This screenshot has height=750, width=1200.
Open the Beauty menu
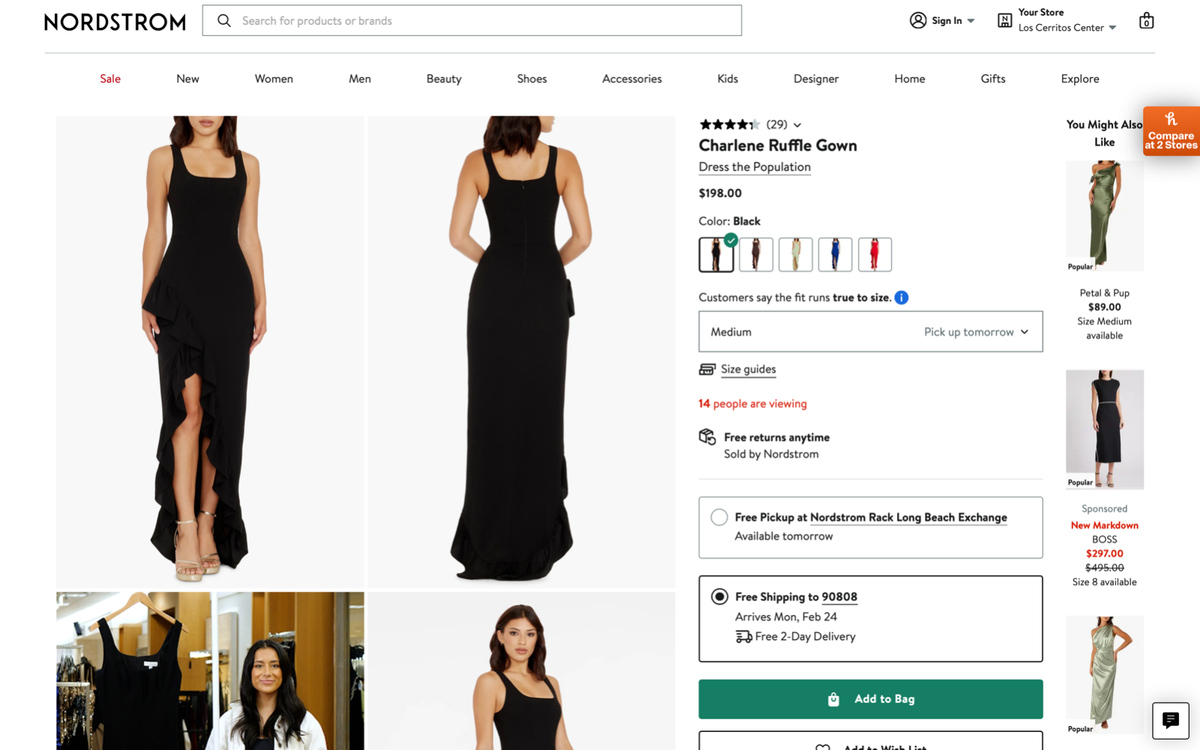tap(444, 79)
